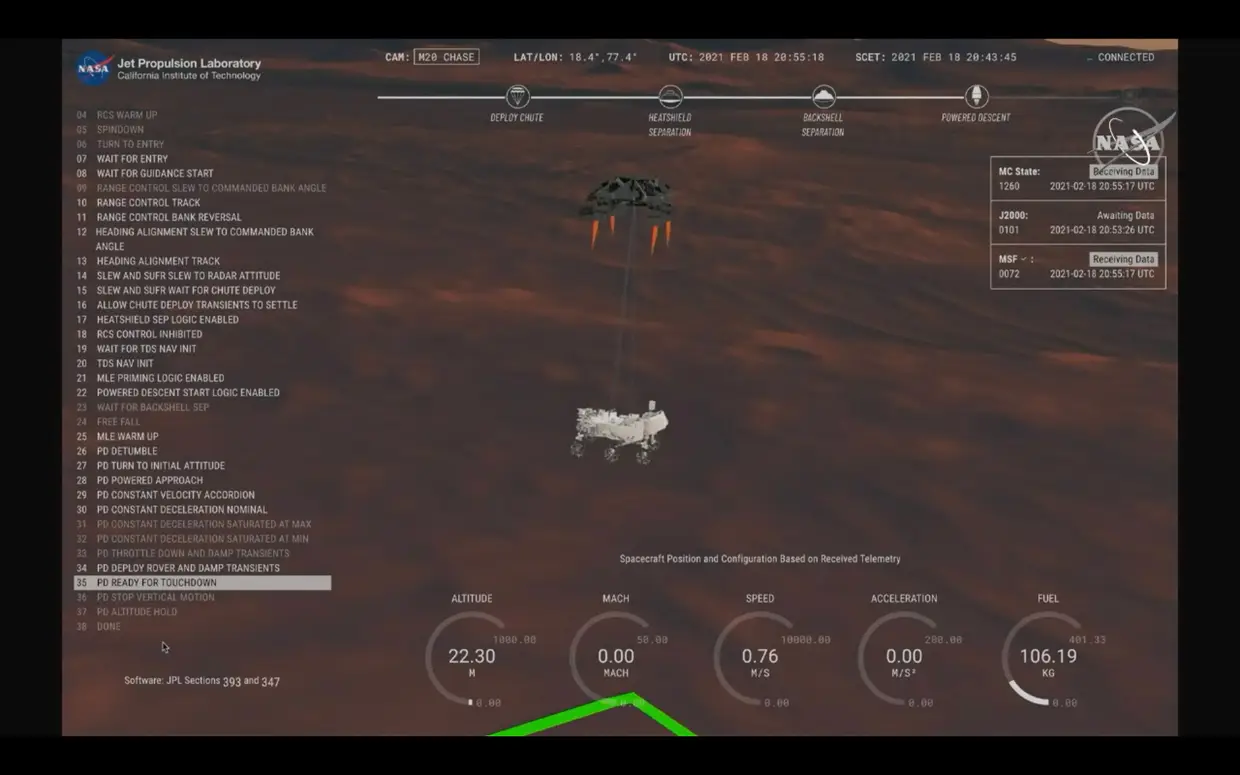
Task: Select step 06 TURN TO ENTRY
Action: click(120, 144)
